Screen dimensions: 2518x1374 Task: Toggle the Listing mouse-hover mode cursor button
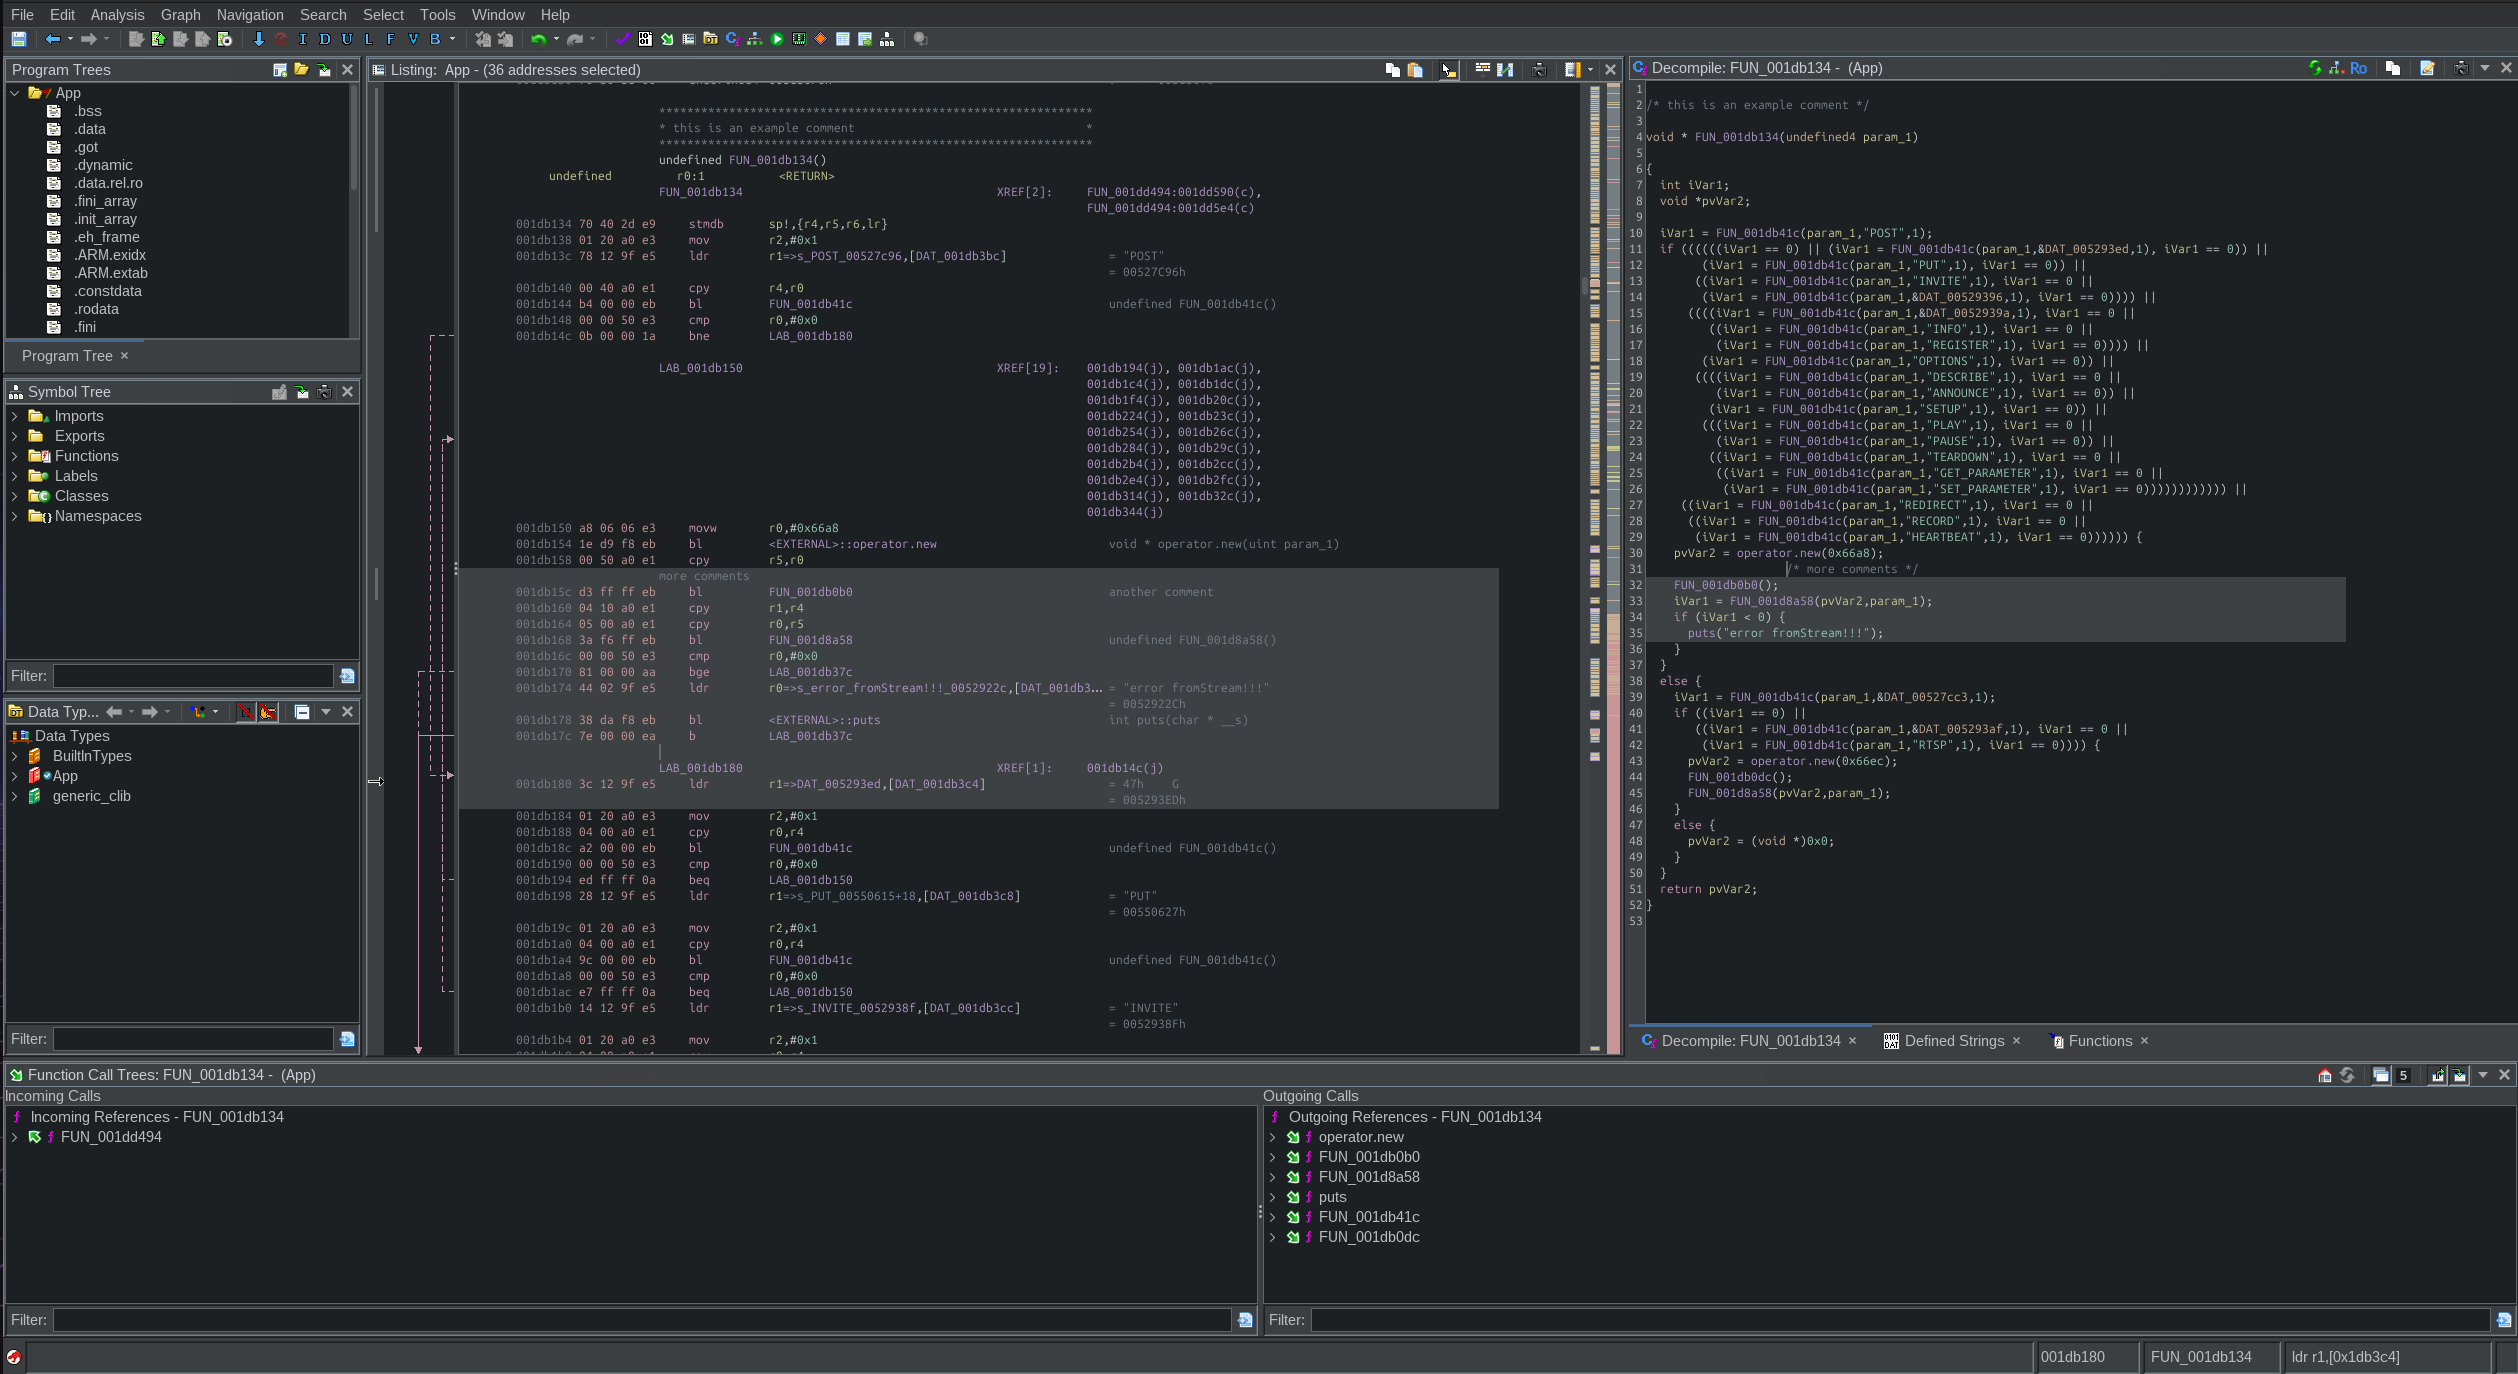click(1448, 69)
